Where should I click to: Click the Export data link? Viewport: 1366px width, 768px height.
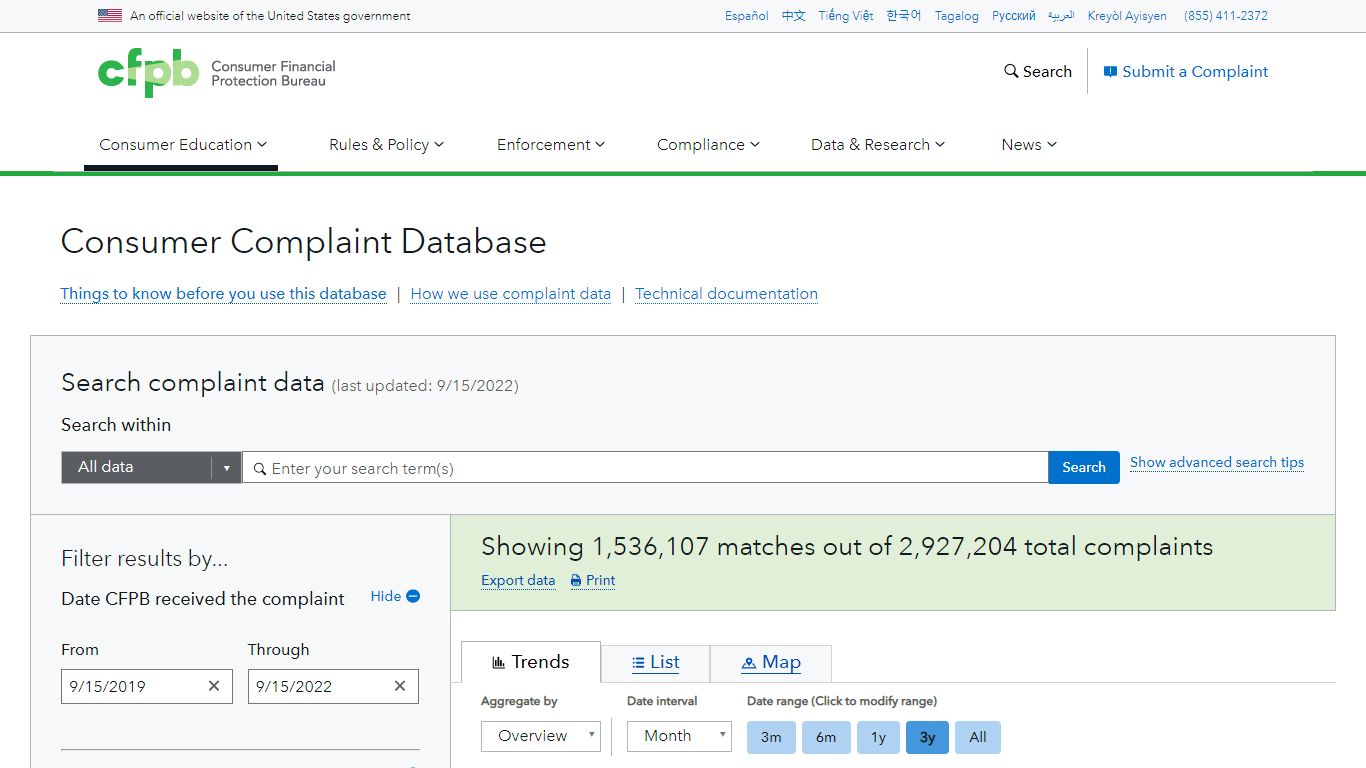point(518,580)
